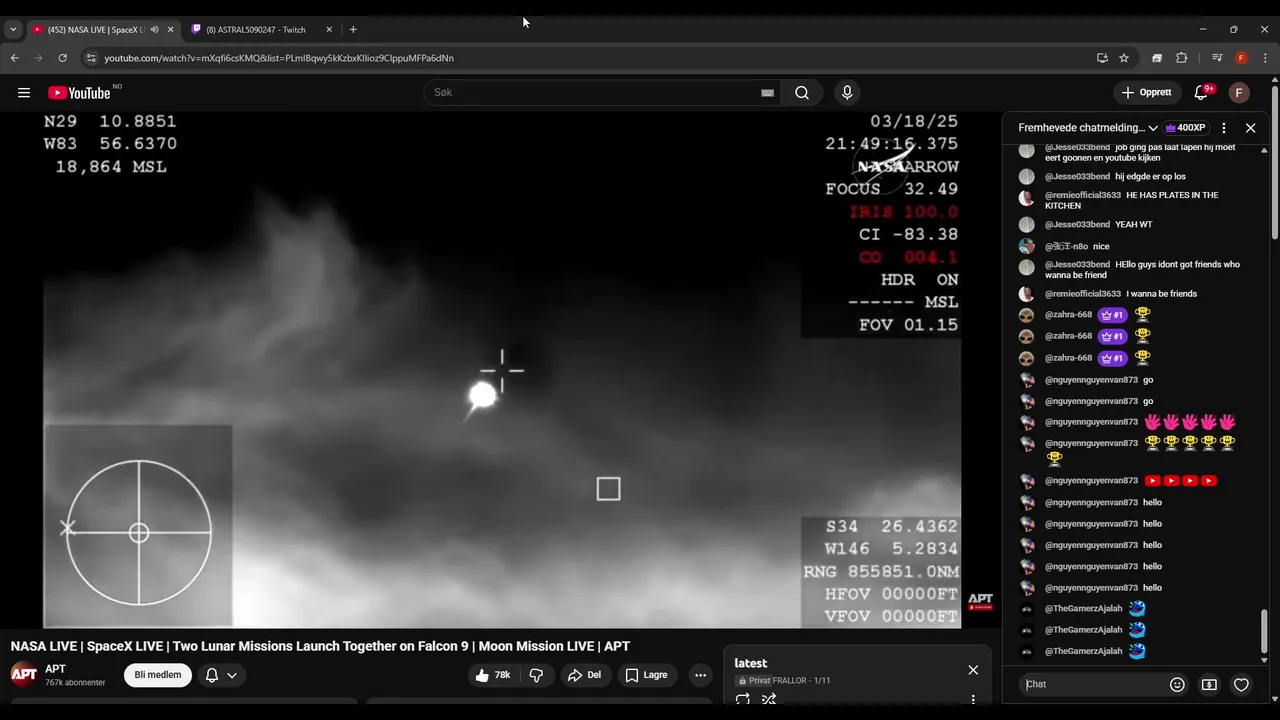Open playlist panel three-dot menu
1280x720 pixels.
click(973, 700)
